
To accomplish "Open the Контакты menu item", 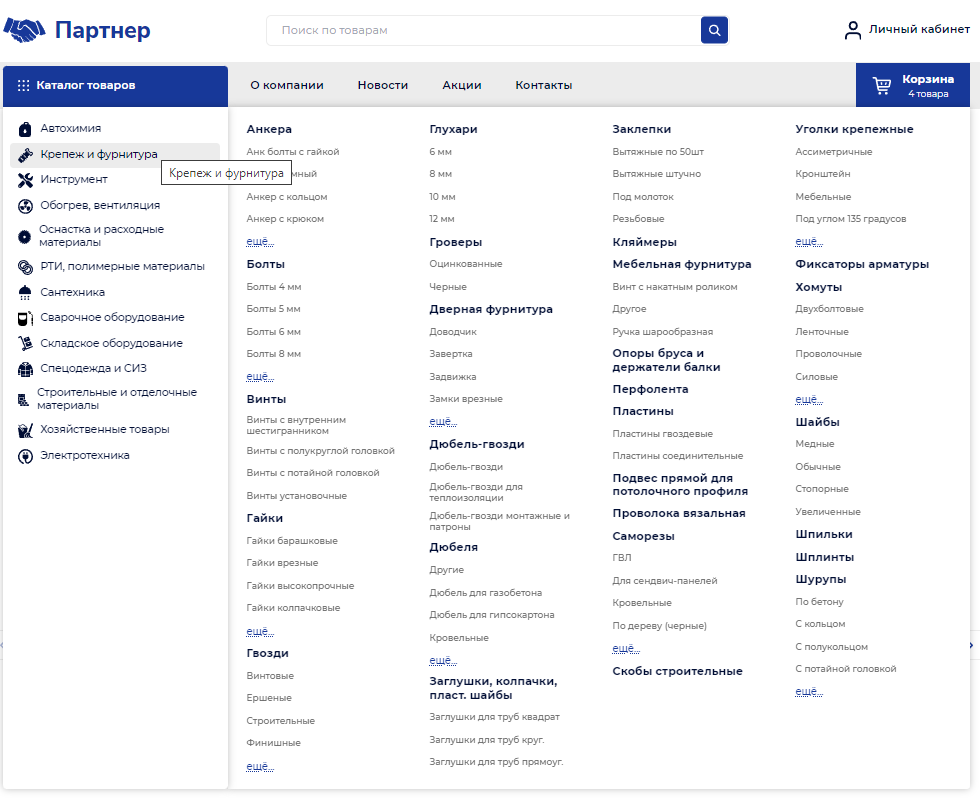I will (544, 86).
